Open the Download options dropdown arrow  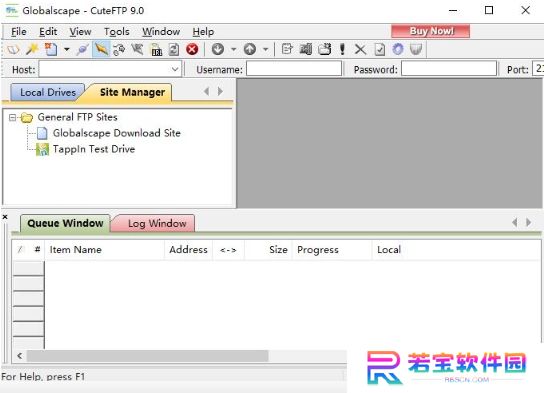[x=234, y=50]
